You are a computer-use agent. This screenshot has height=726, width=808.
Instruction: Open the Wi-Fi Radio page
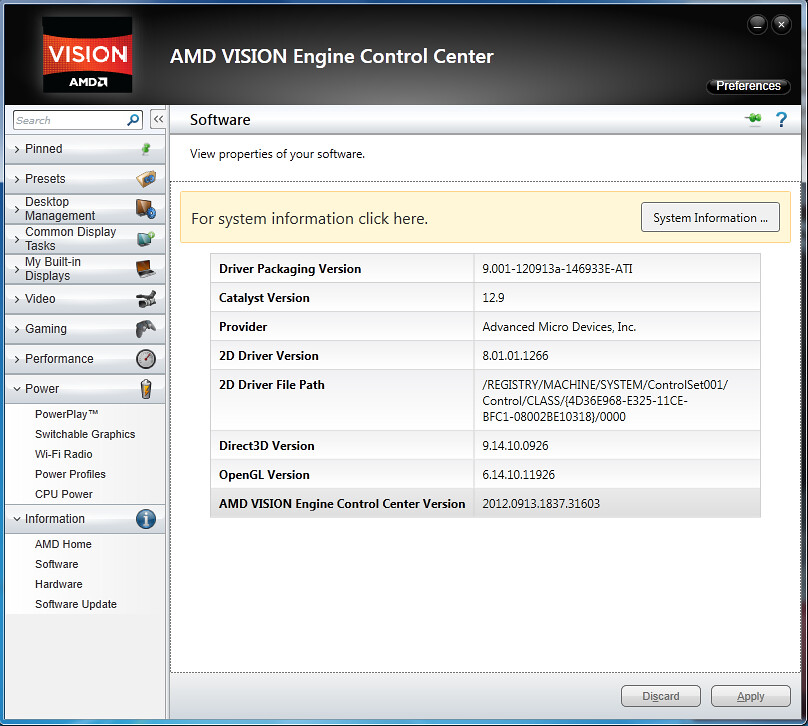tap(64, 454)
